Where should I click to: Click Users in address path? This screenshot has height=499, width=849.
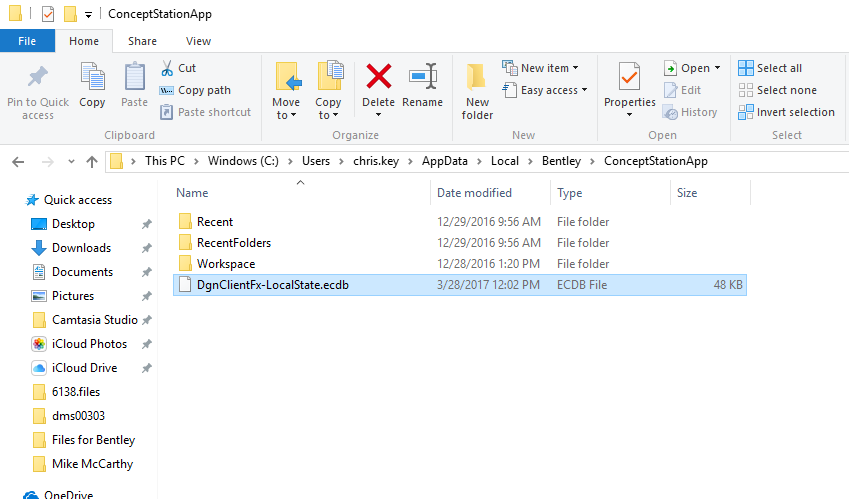coord(316,161)
